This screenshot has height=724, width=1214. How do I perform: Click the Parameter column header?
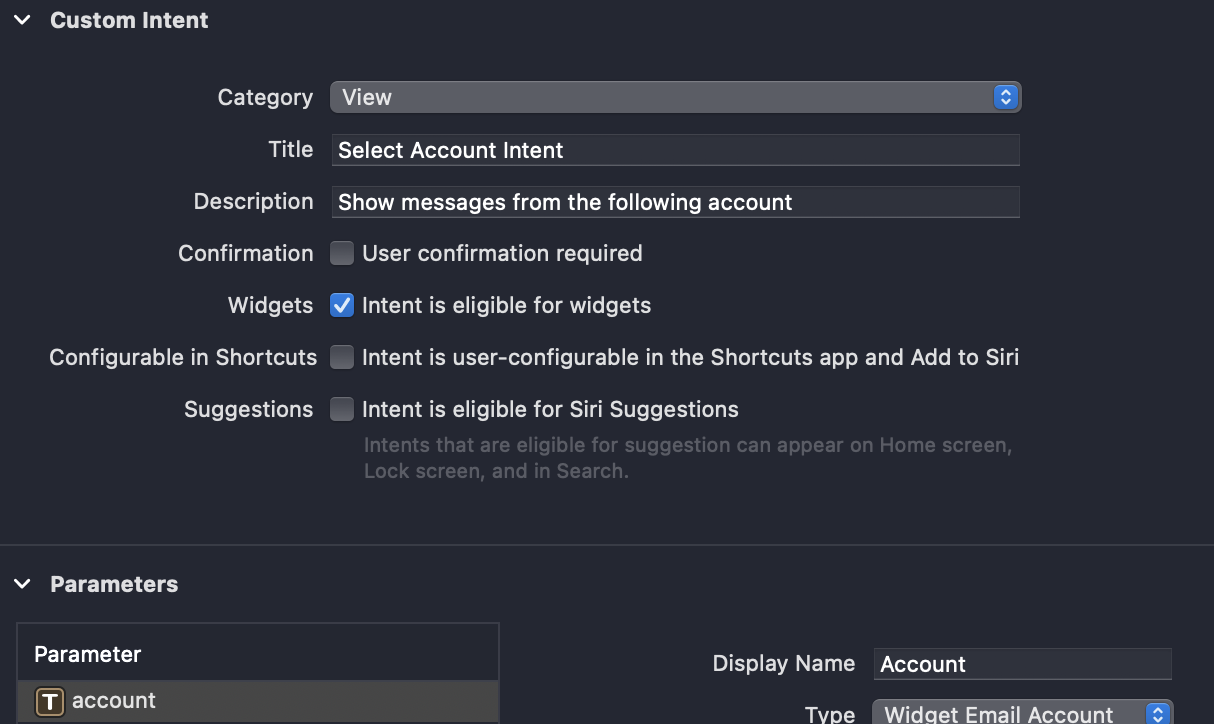(88, 654)
